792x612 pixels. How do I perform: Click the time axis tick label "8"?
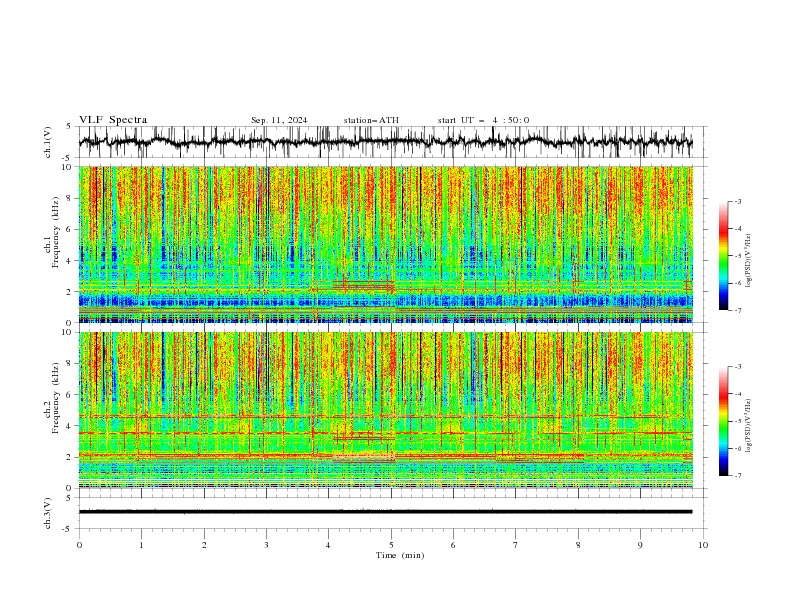point(578,545)
